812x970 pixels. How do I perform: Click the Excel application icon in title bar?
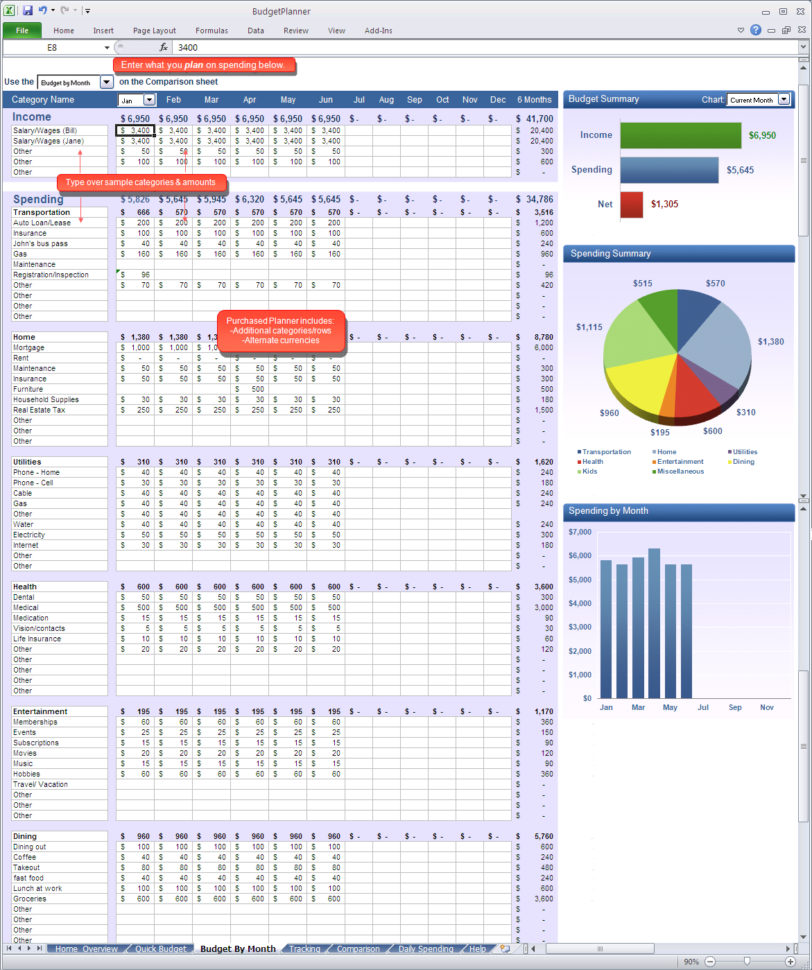pos(8,9)
